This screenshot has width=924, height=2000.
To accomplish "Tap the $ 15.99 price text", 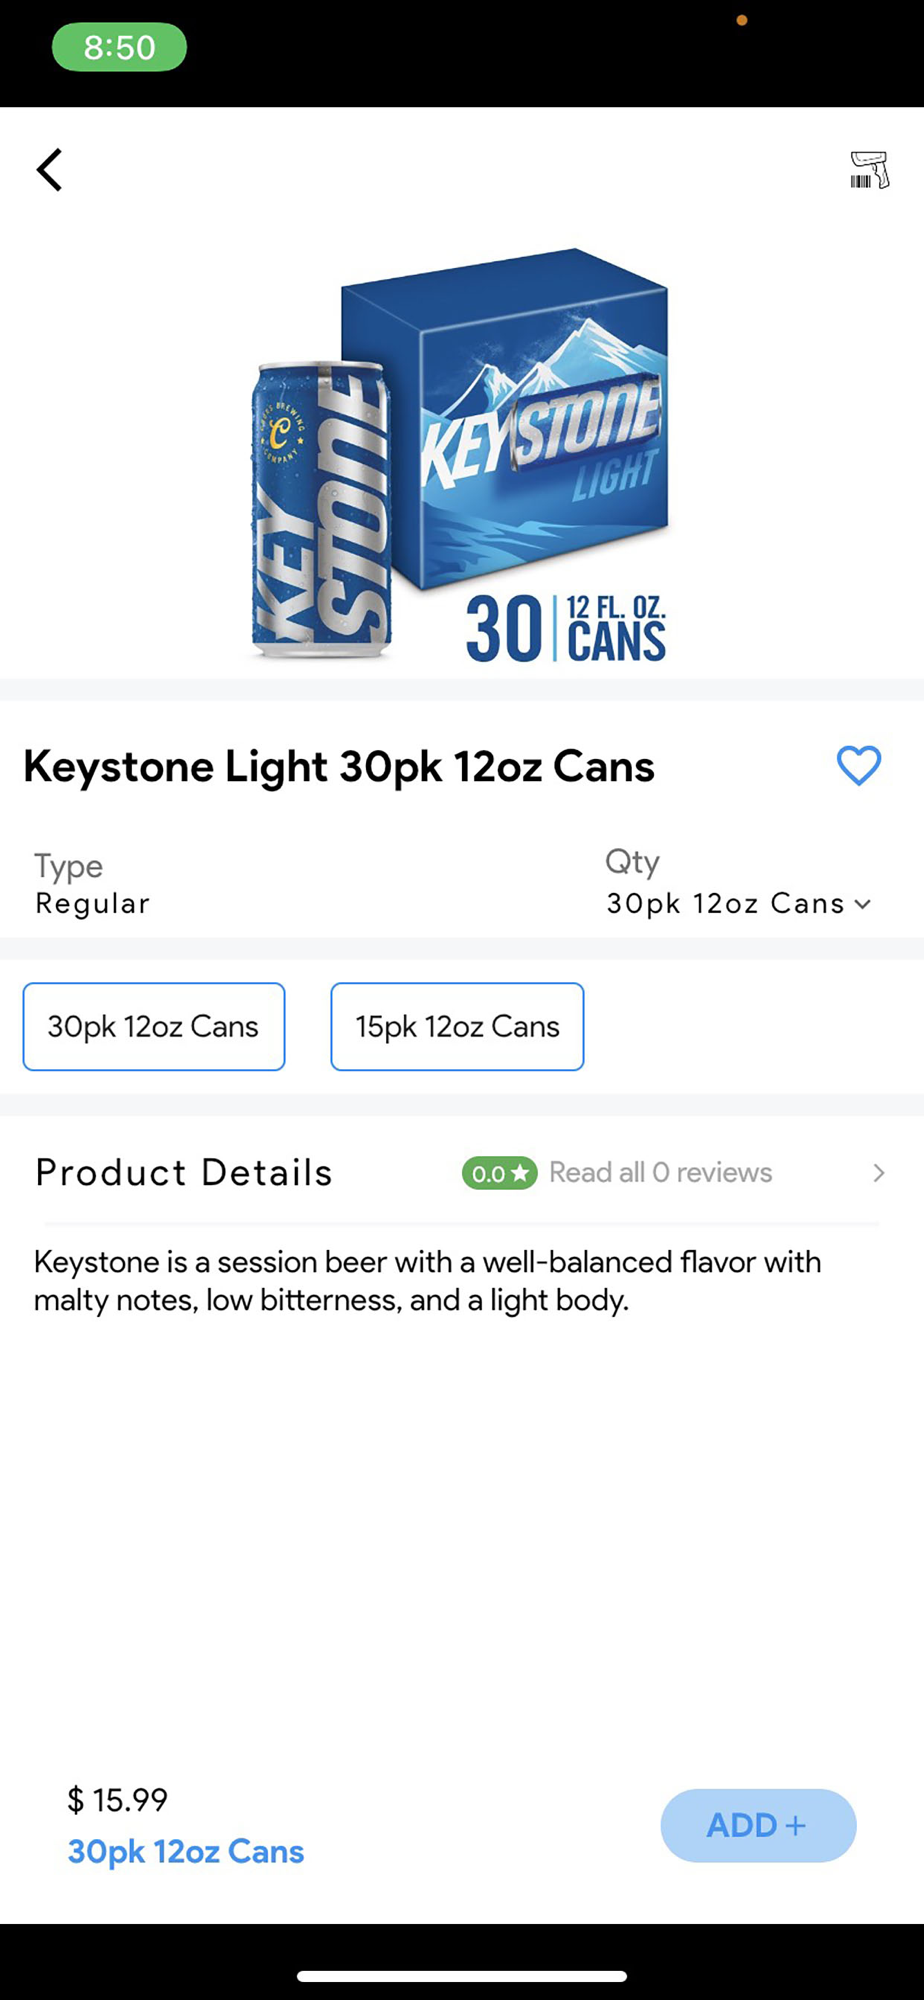I will point(117,1800).
